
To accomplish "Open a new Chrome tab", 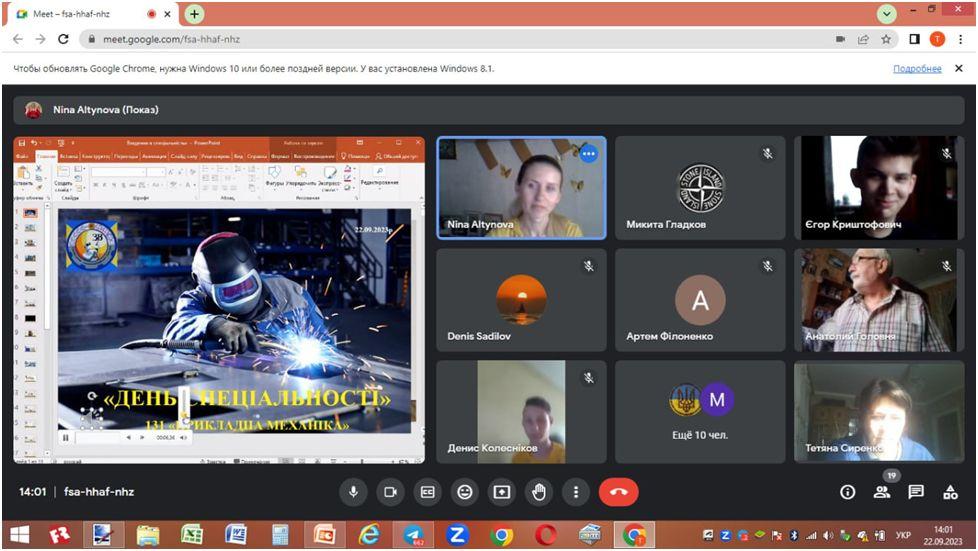I will pyautogui.click(x=195, y=14).
